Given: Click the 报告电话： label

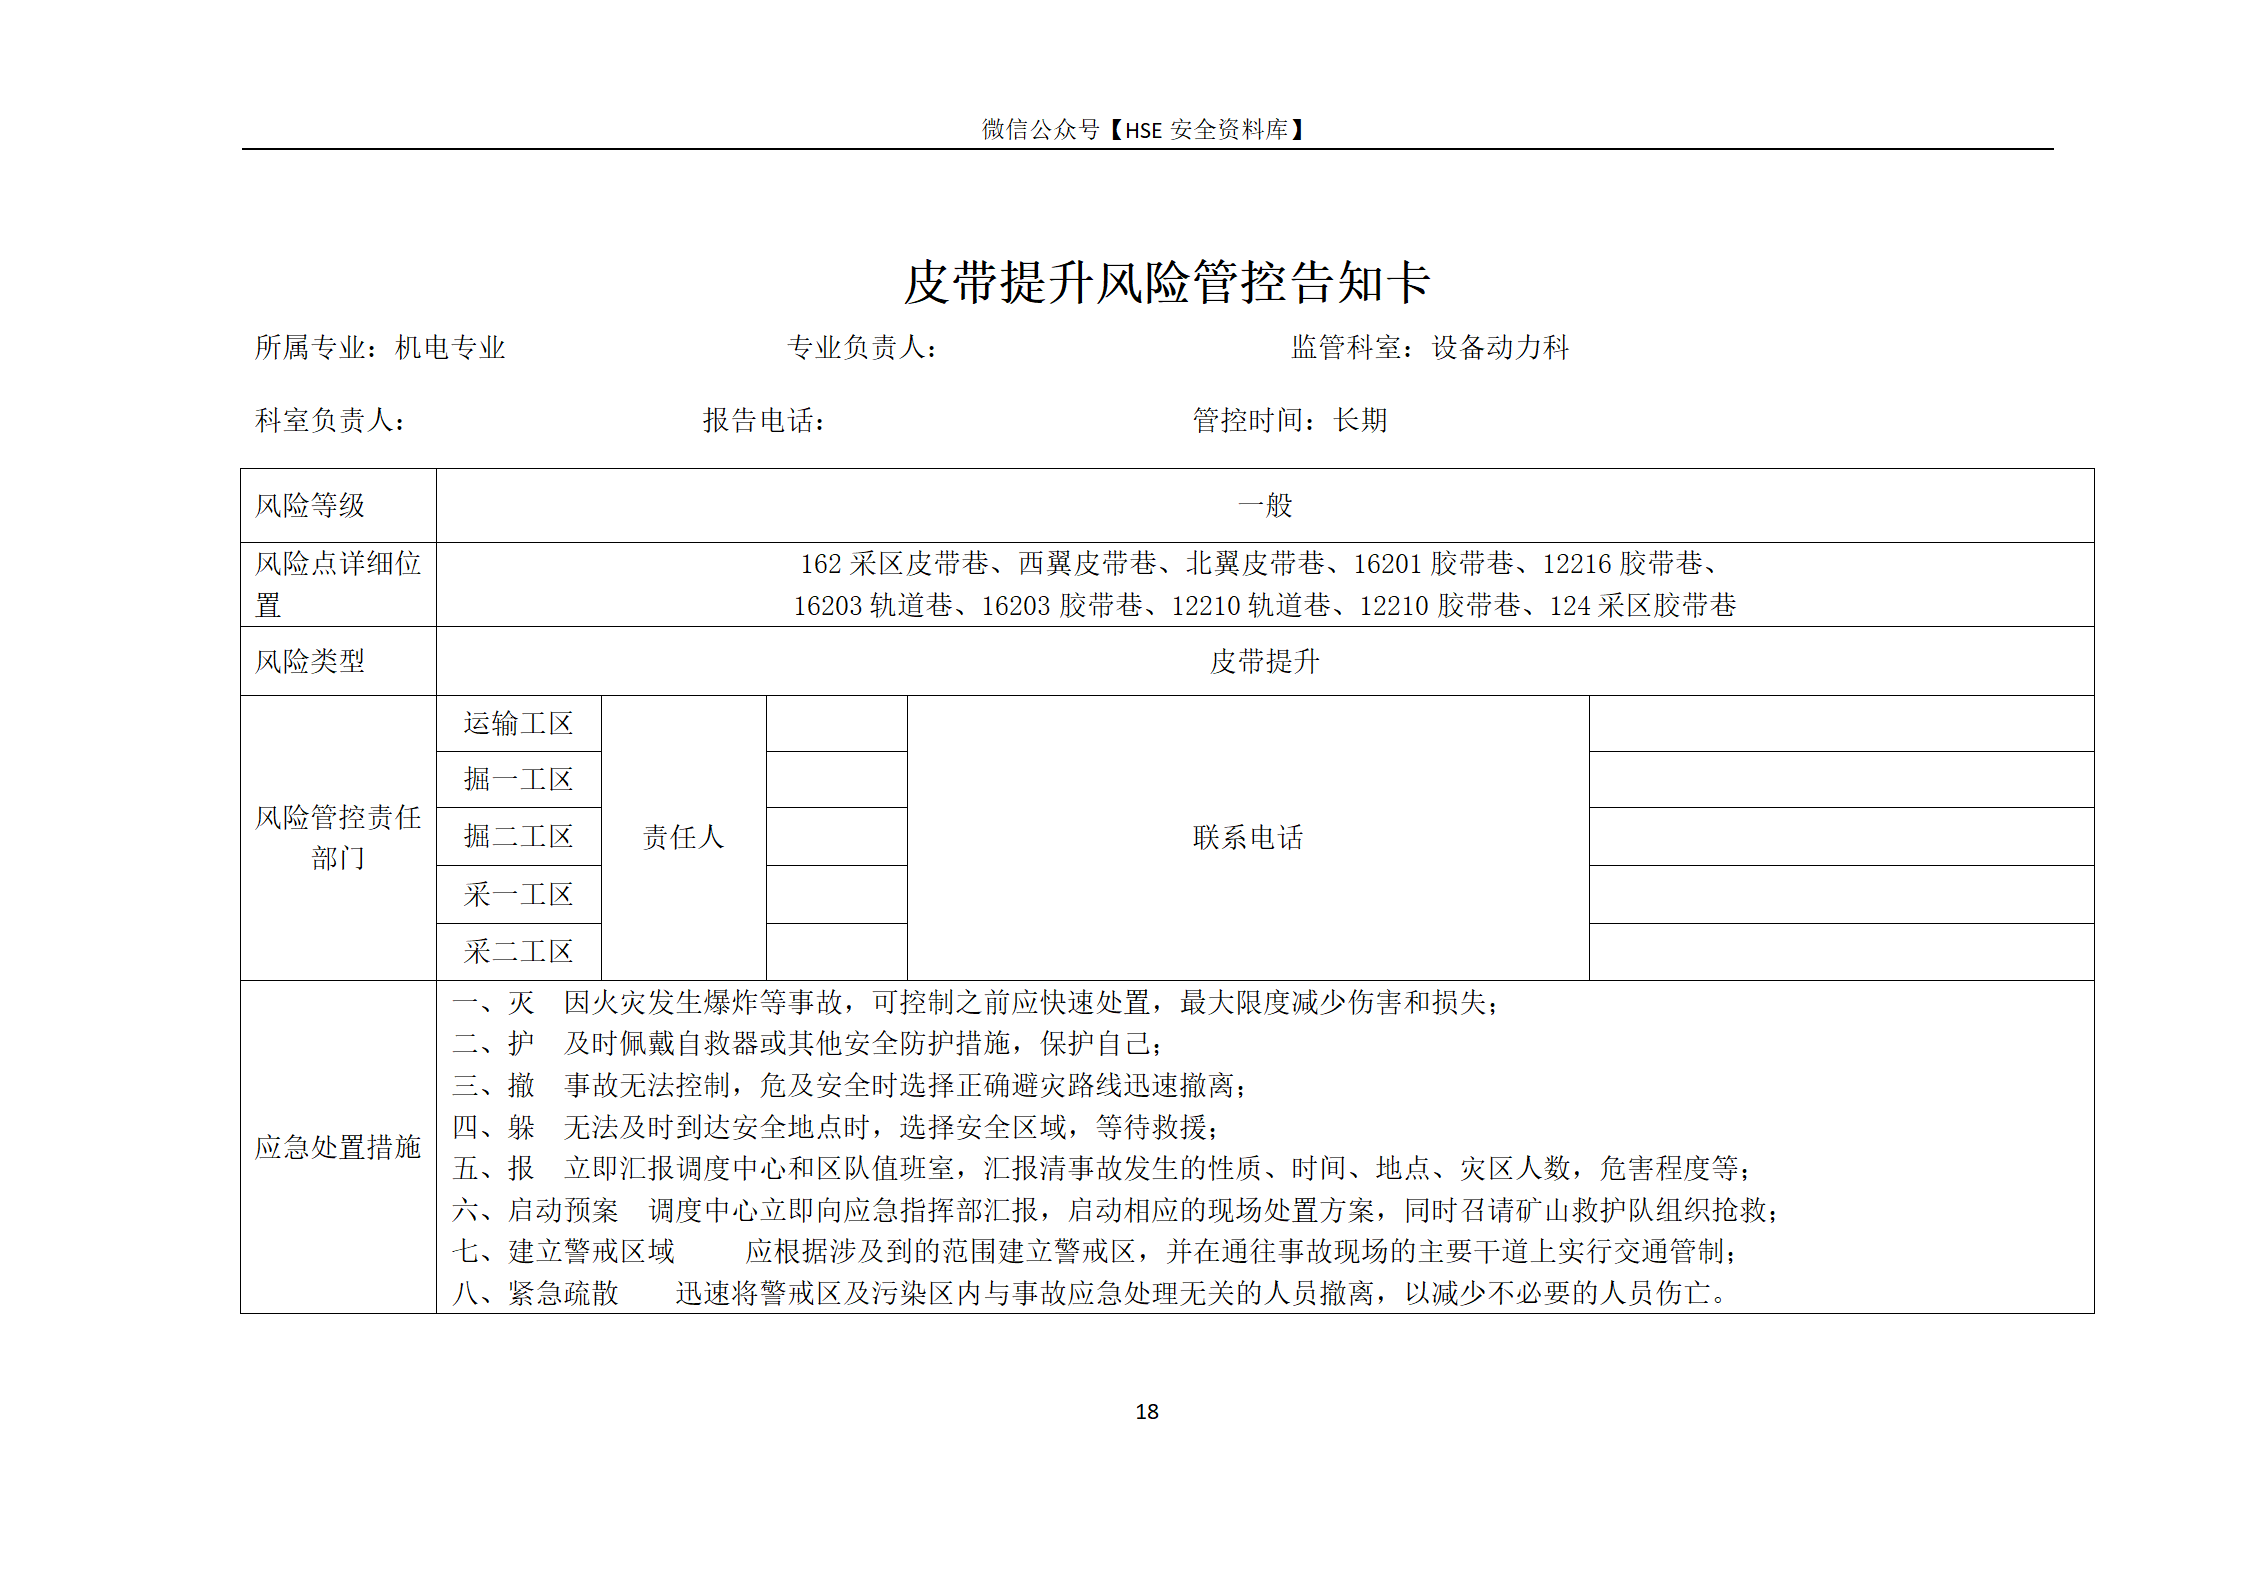Looking at the screenshot, I should tap(764, 420).
